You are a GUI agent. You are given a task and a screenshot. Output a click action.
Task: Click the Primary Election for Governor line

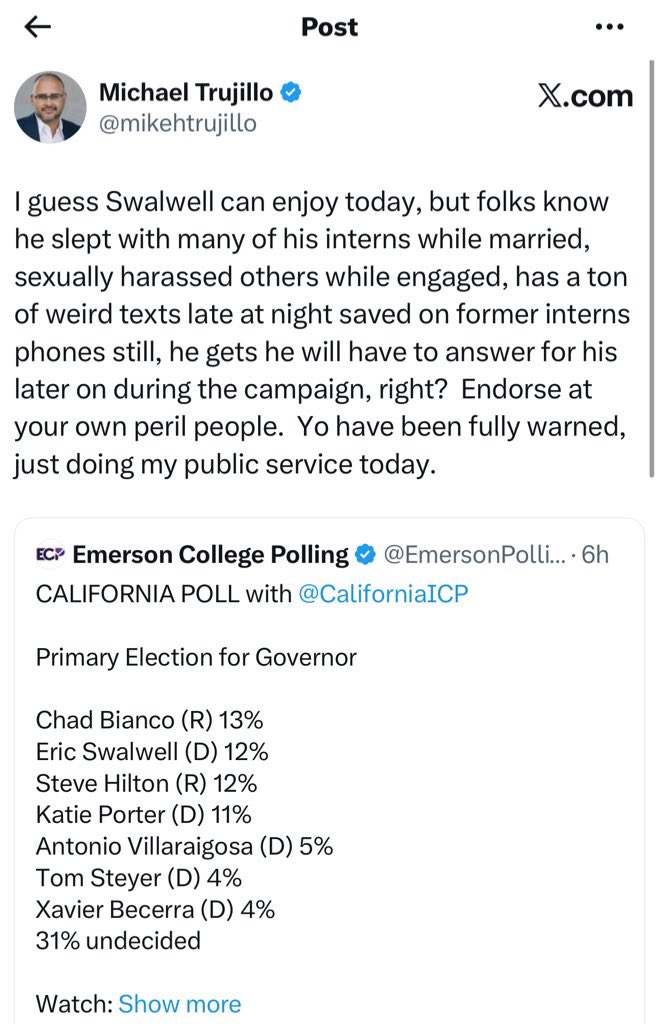click(x=196, y=657)
